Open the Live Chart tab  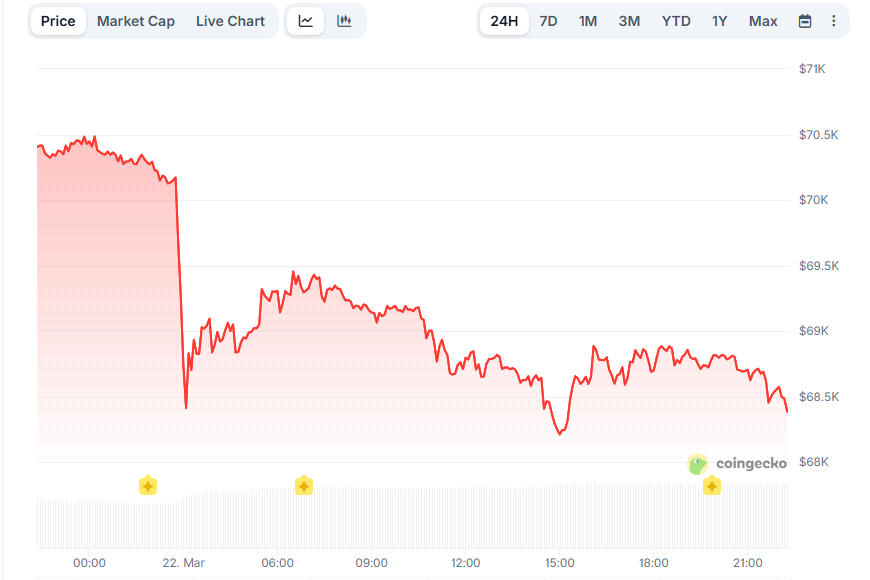(x=231, y=21)
